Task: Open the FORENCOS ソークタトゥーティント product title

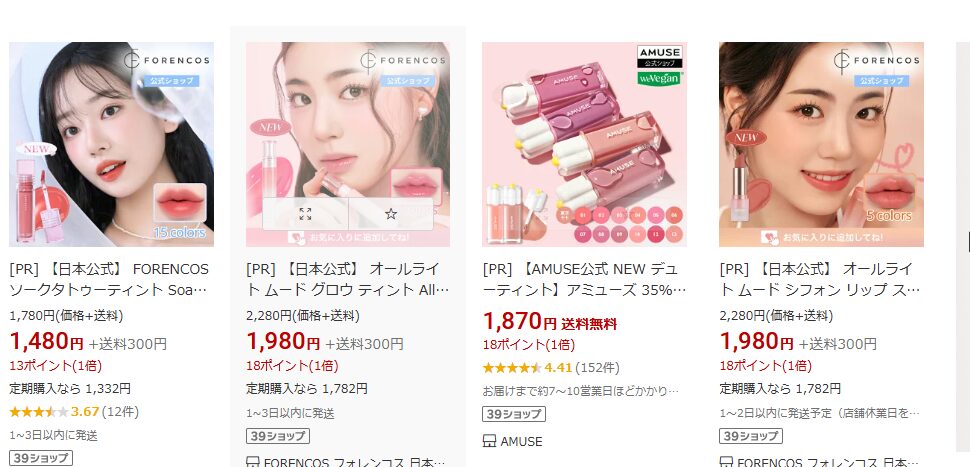Action: [x=109, y=280]
